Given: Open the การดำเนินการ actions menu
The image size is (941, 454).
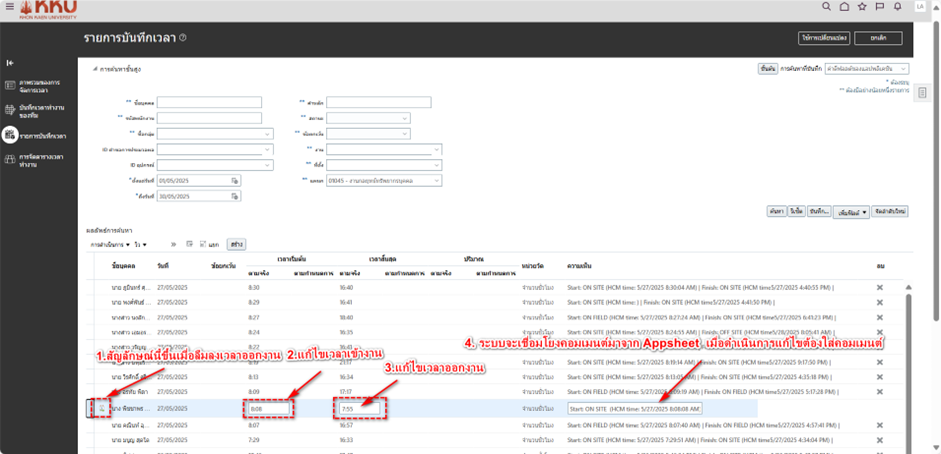Looking at the screenshot, I should click(x=111, y=243).
